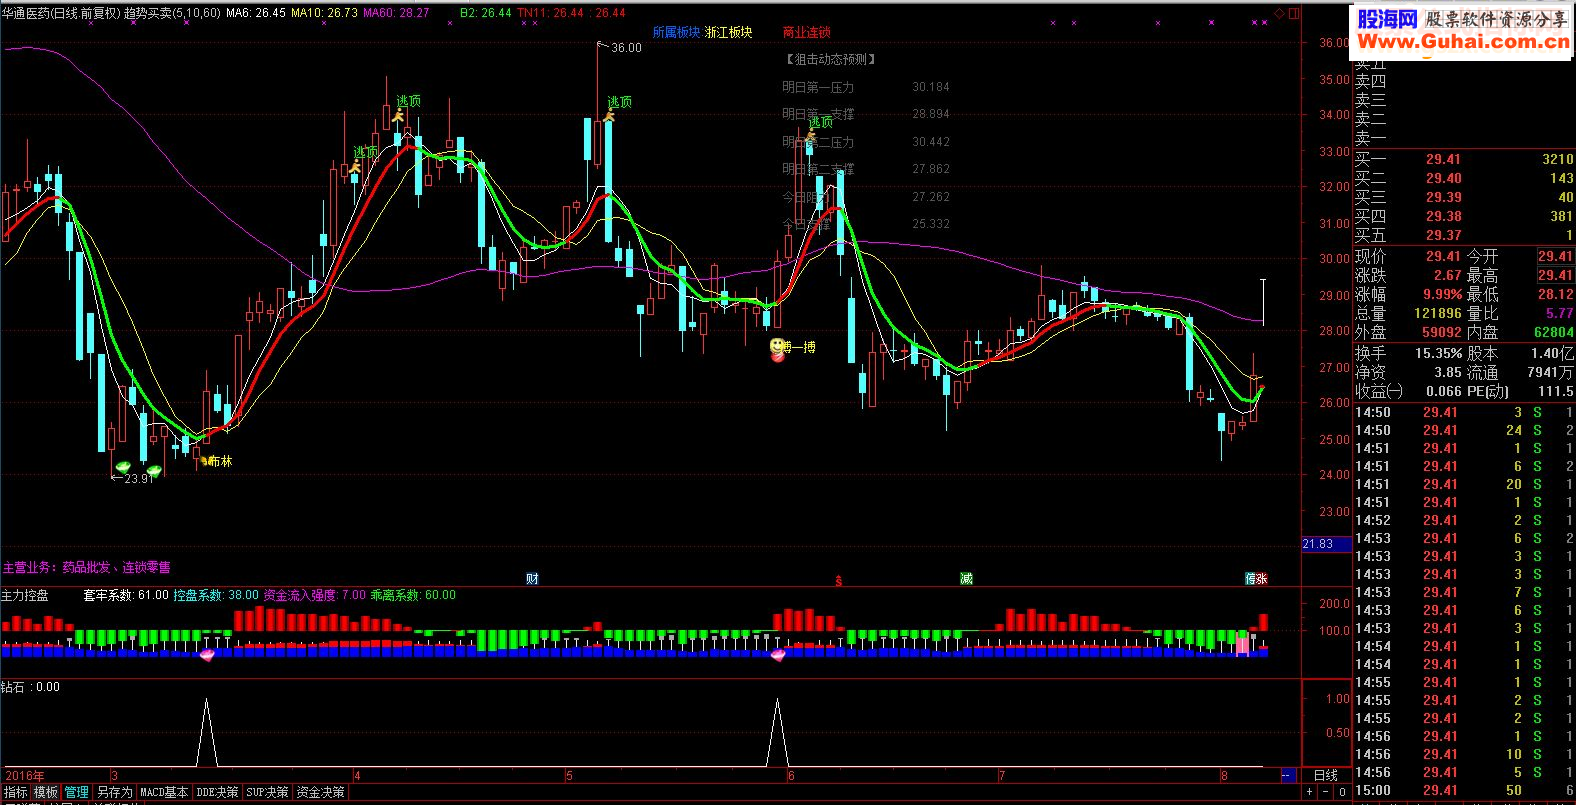Click the 钻石 : 0.00 indicator label

(x=31, y=687)
